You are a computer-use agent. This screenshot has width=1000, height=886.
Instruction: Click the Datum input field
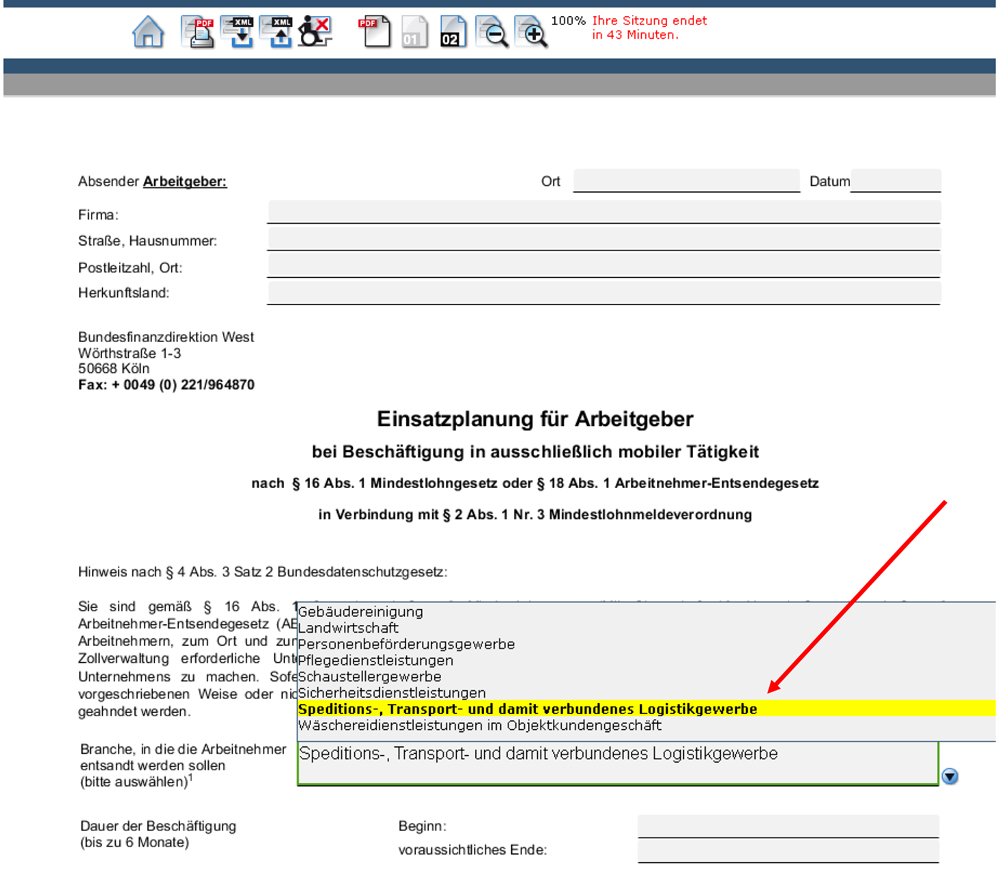coord(895,182)
